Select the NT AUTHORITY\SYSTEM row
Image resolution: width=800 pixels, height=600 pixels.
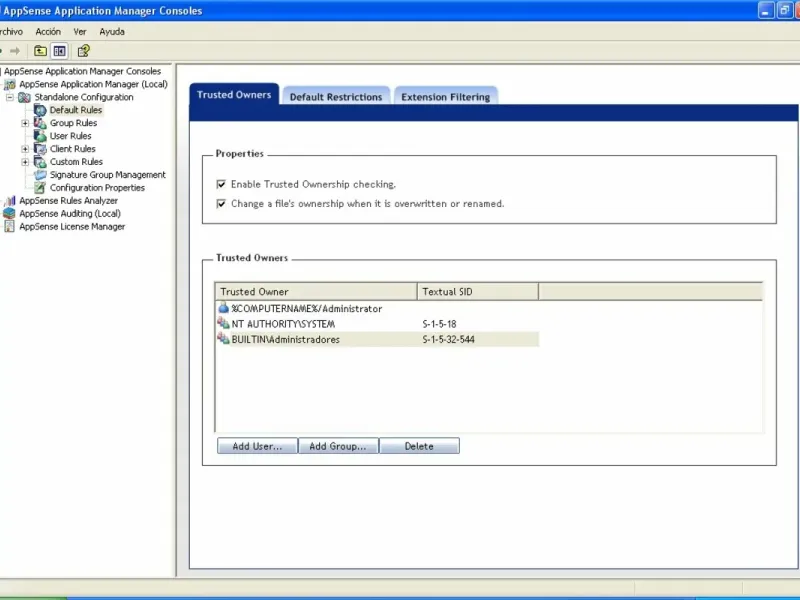[378, 323]
